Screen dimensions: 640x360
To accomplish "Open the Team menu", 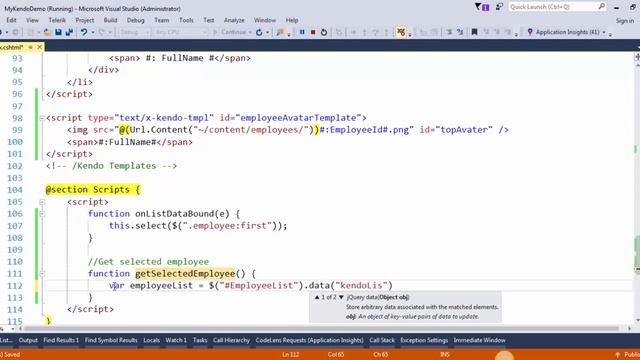I will tap(162, 20).
